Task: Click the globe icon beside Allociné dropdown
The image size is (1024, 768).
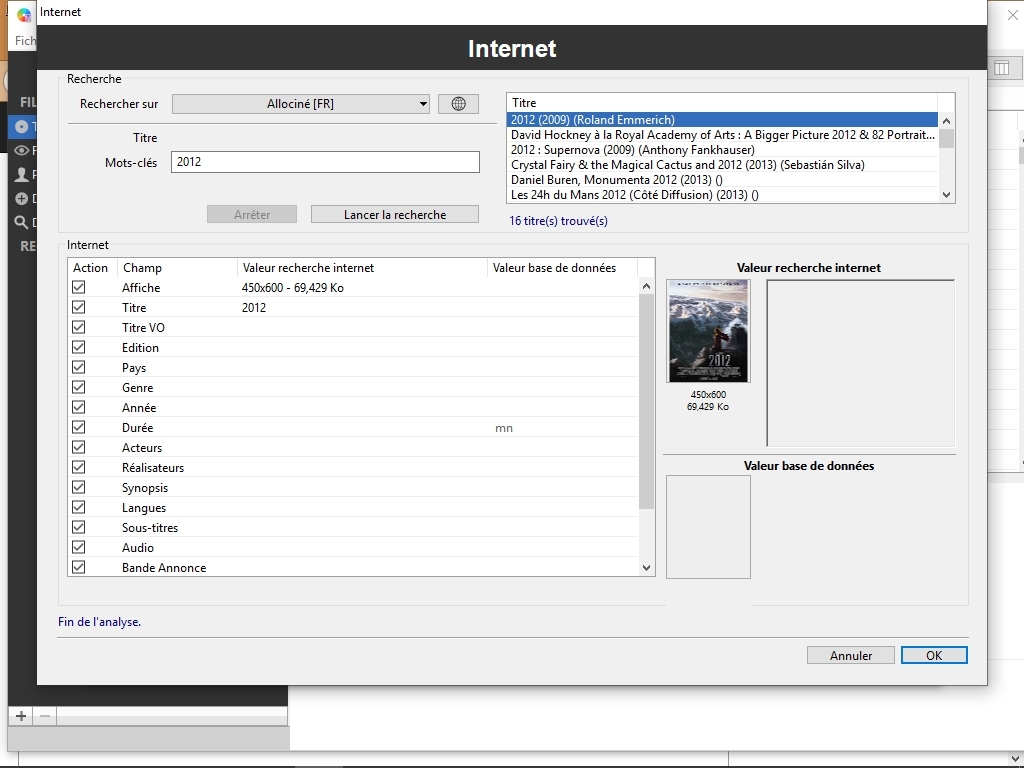Action: [x=458, y=104]
